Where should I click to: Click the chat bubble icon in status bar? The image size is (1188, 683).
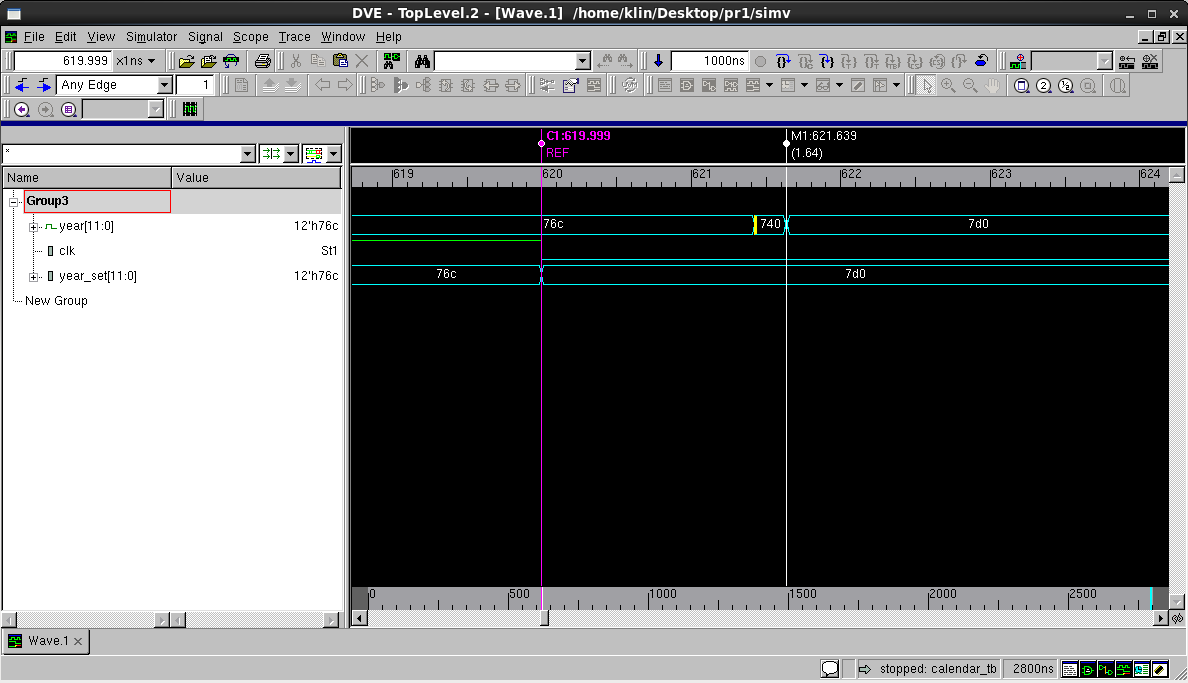[x=830, y=669]
